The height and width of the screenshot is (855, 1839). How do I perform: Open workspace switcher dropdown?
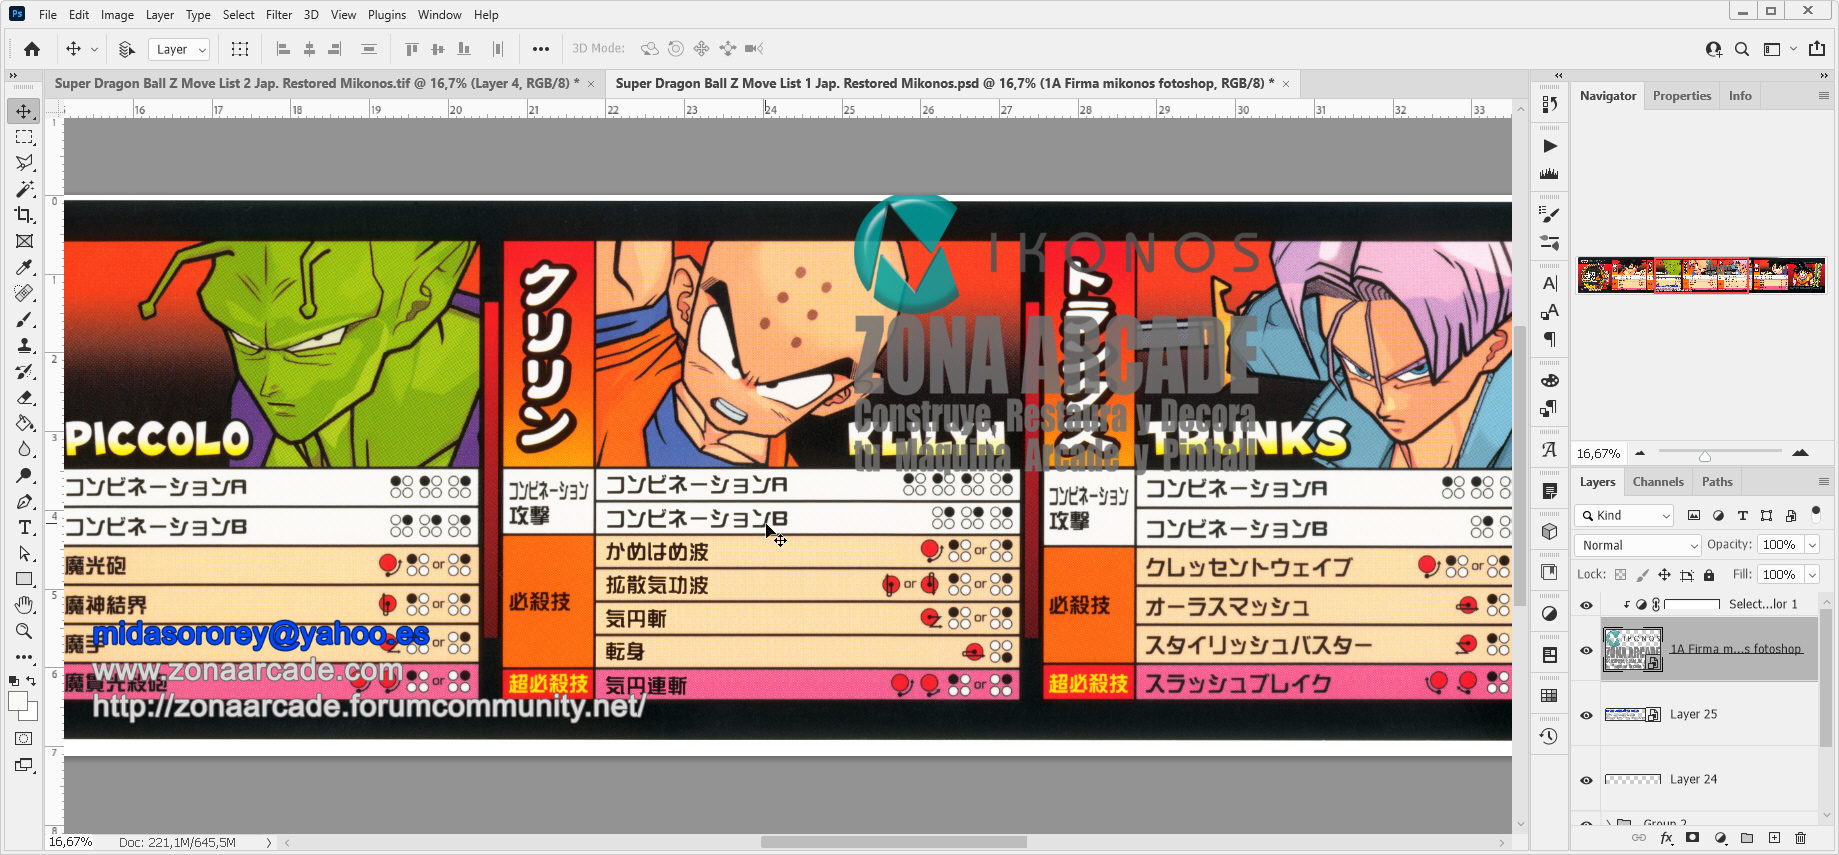click(x=1779, y=49)
